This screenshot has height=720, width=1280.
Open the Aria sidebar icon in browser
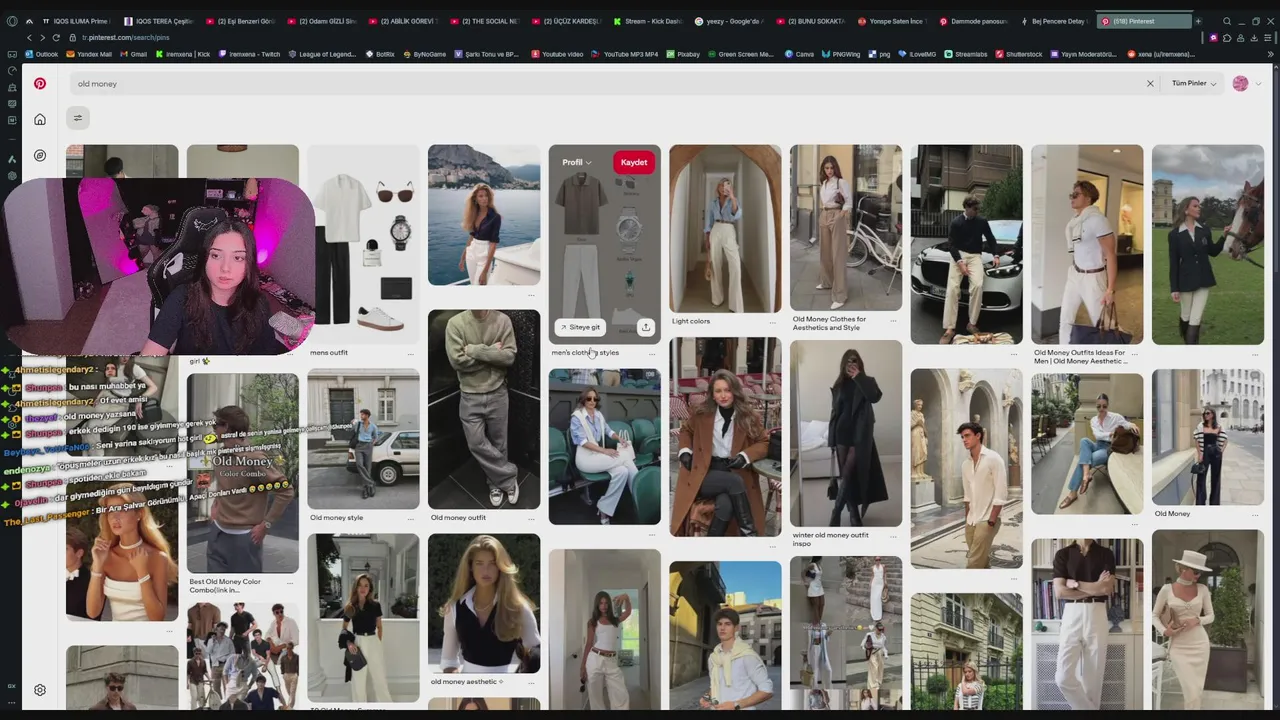coord(12,159)
